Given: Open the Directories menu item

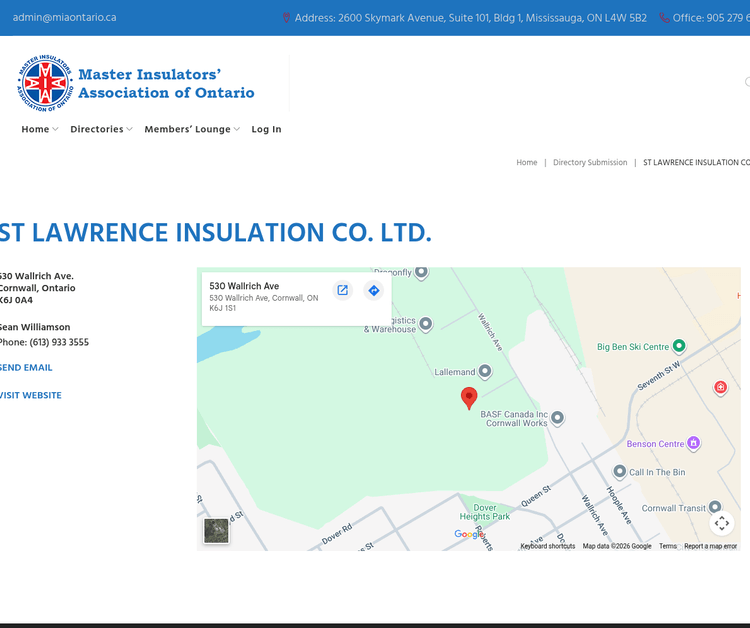Looking at the screenshot, I should click(x=97, y=129).
